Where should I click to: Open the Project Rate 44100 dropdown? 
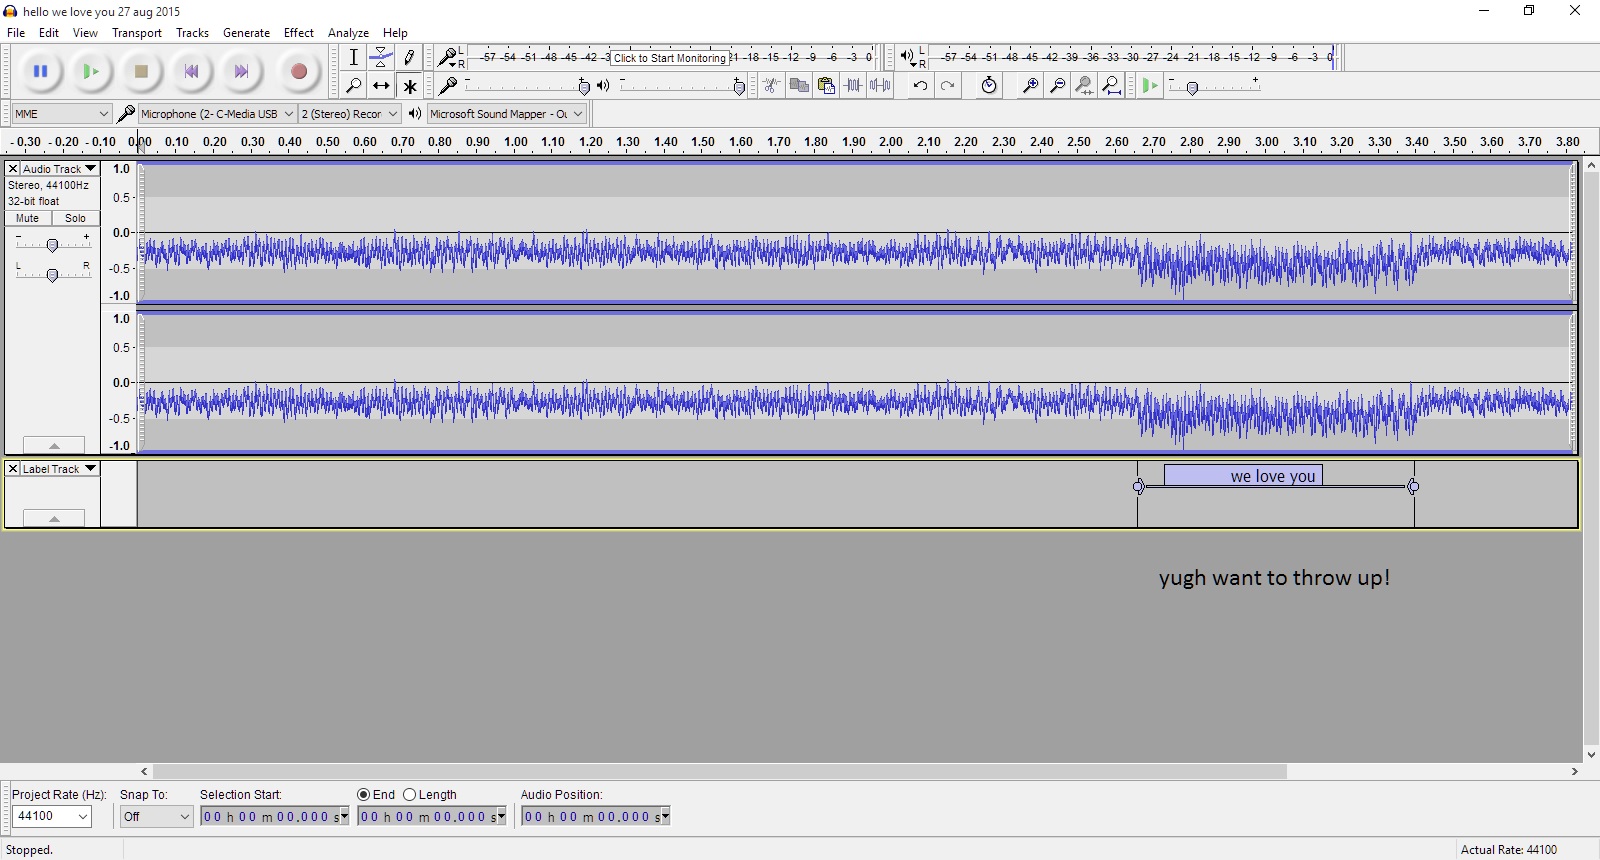(x=52, y=817)
